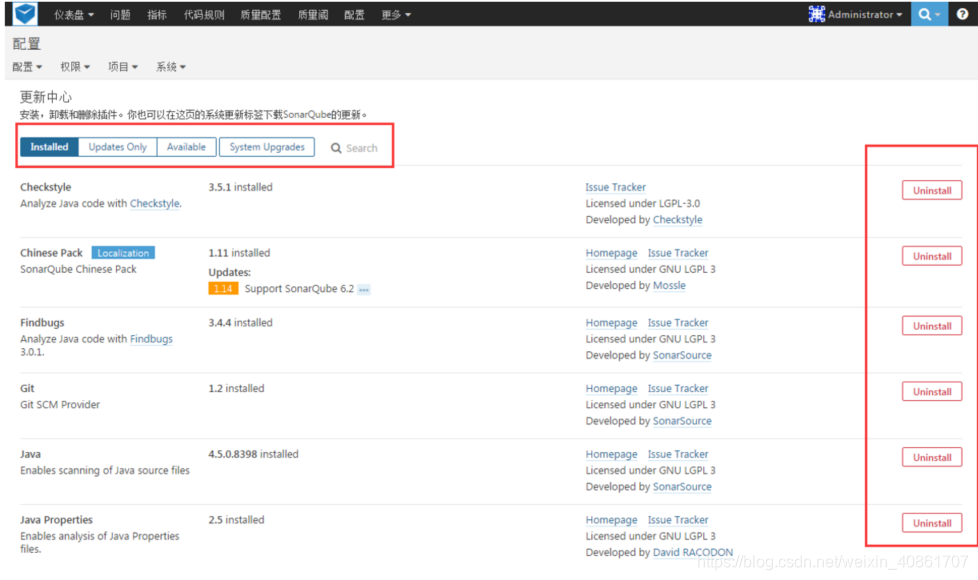The height and width of the screenshot is (580, 978).
Task: Select 'Licensed under LGPL-3.0' text
Action: [x=642, y=203]
